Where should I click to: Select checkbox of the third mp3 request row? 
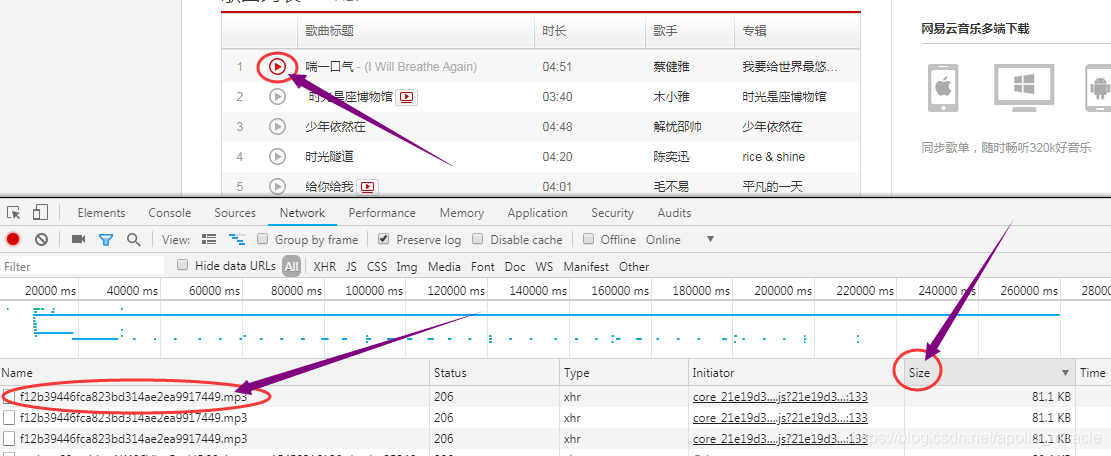point(9,439)
